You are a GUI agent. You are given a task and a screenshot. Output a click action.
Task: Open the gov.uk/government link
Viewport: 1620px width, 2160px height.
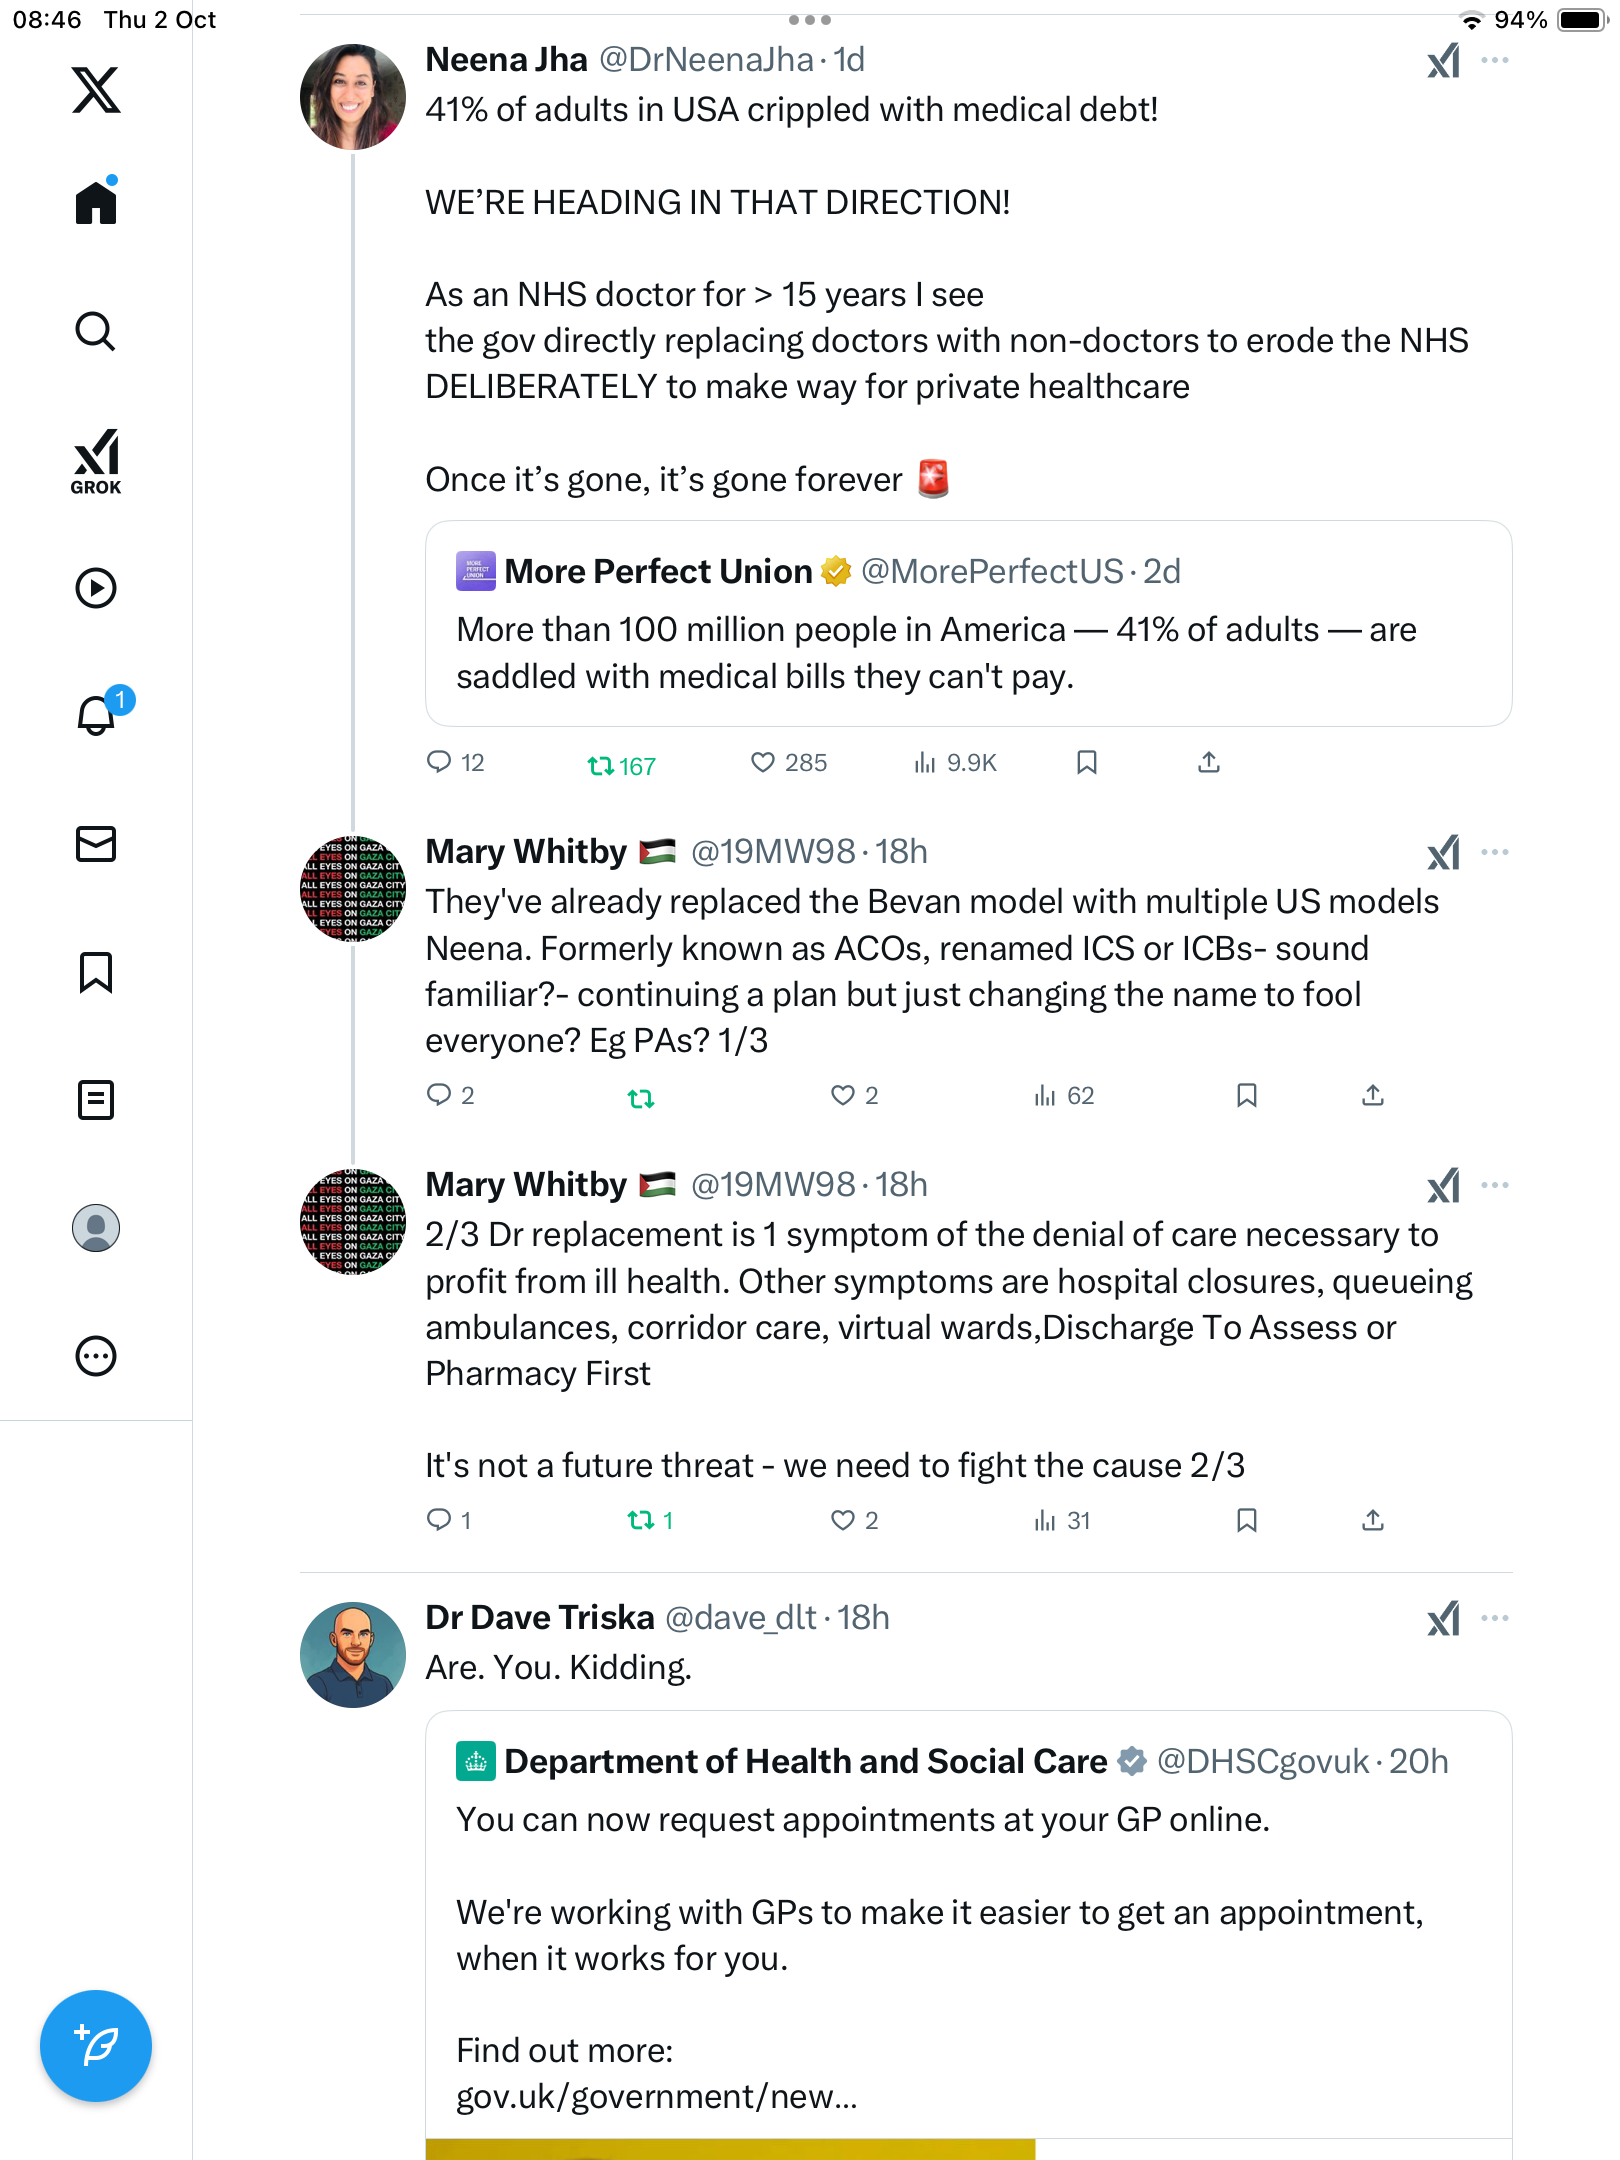657,2096
